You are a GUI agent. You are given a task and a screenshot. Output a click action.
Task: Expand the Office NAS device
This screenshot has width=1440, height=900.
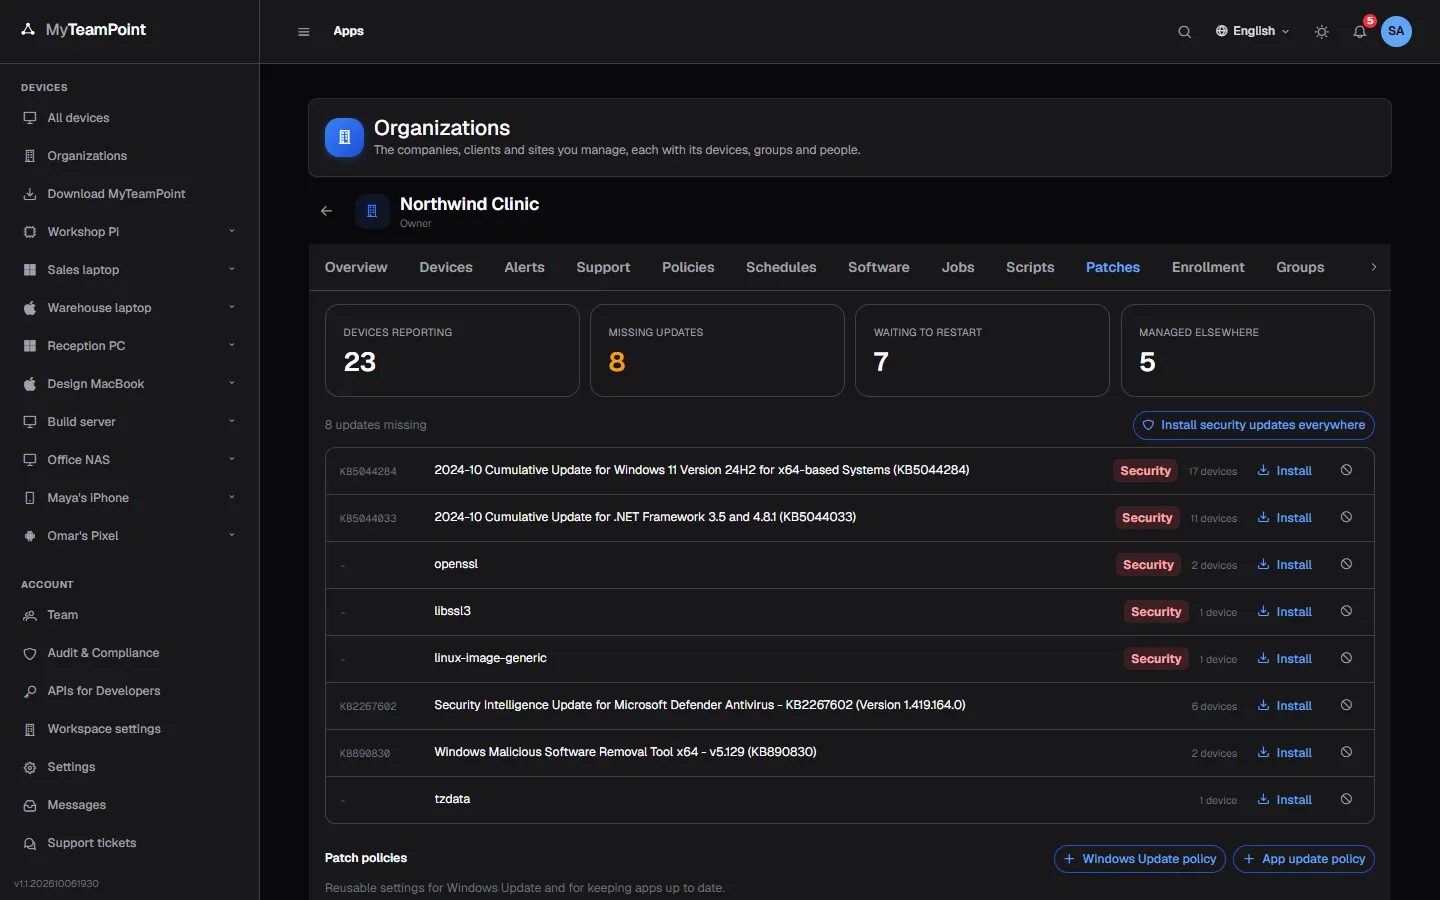pyautogui.click(x=232, y=459)
